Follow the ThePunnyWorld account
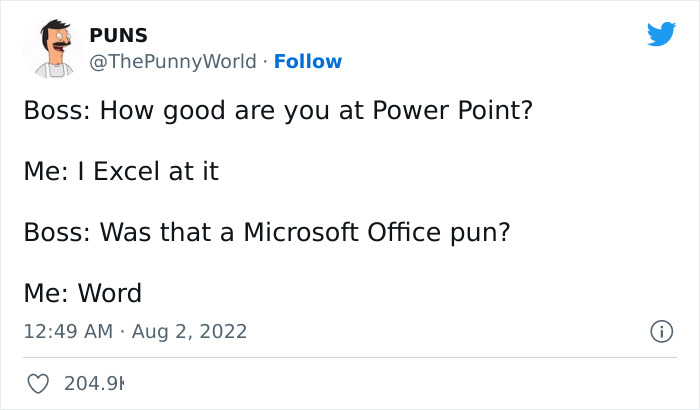 tap(308, 61)
